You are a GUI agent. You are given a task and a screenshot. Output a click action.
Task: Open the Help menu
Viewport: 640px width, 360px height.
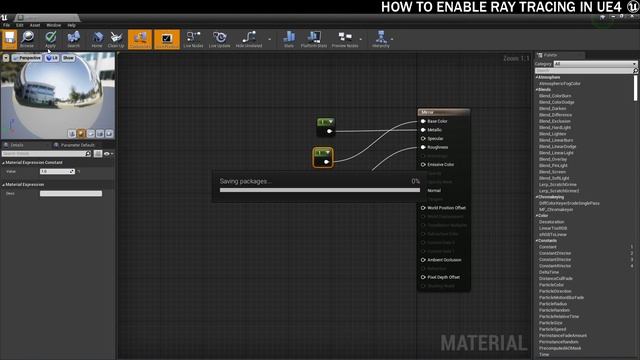[71, 25]
